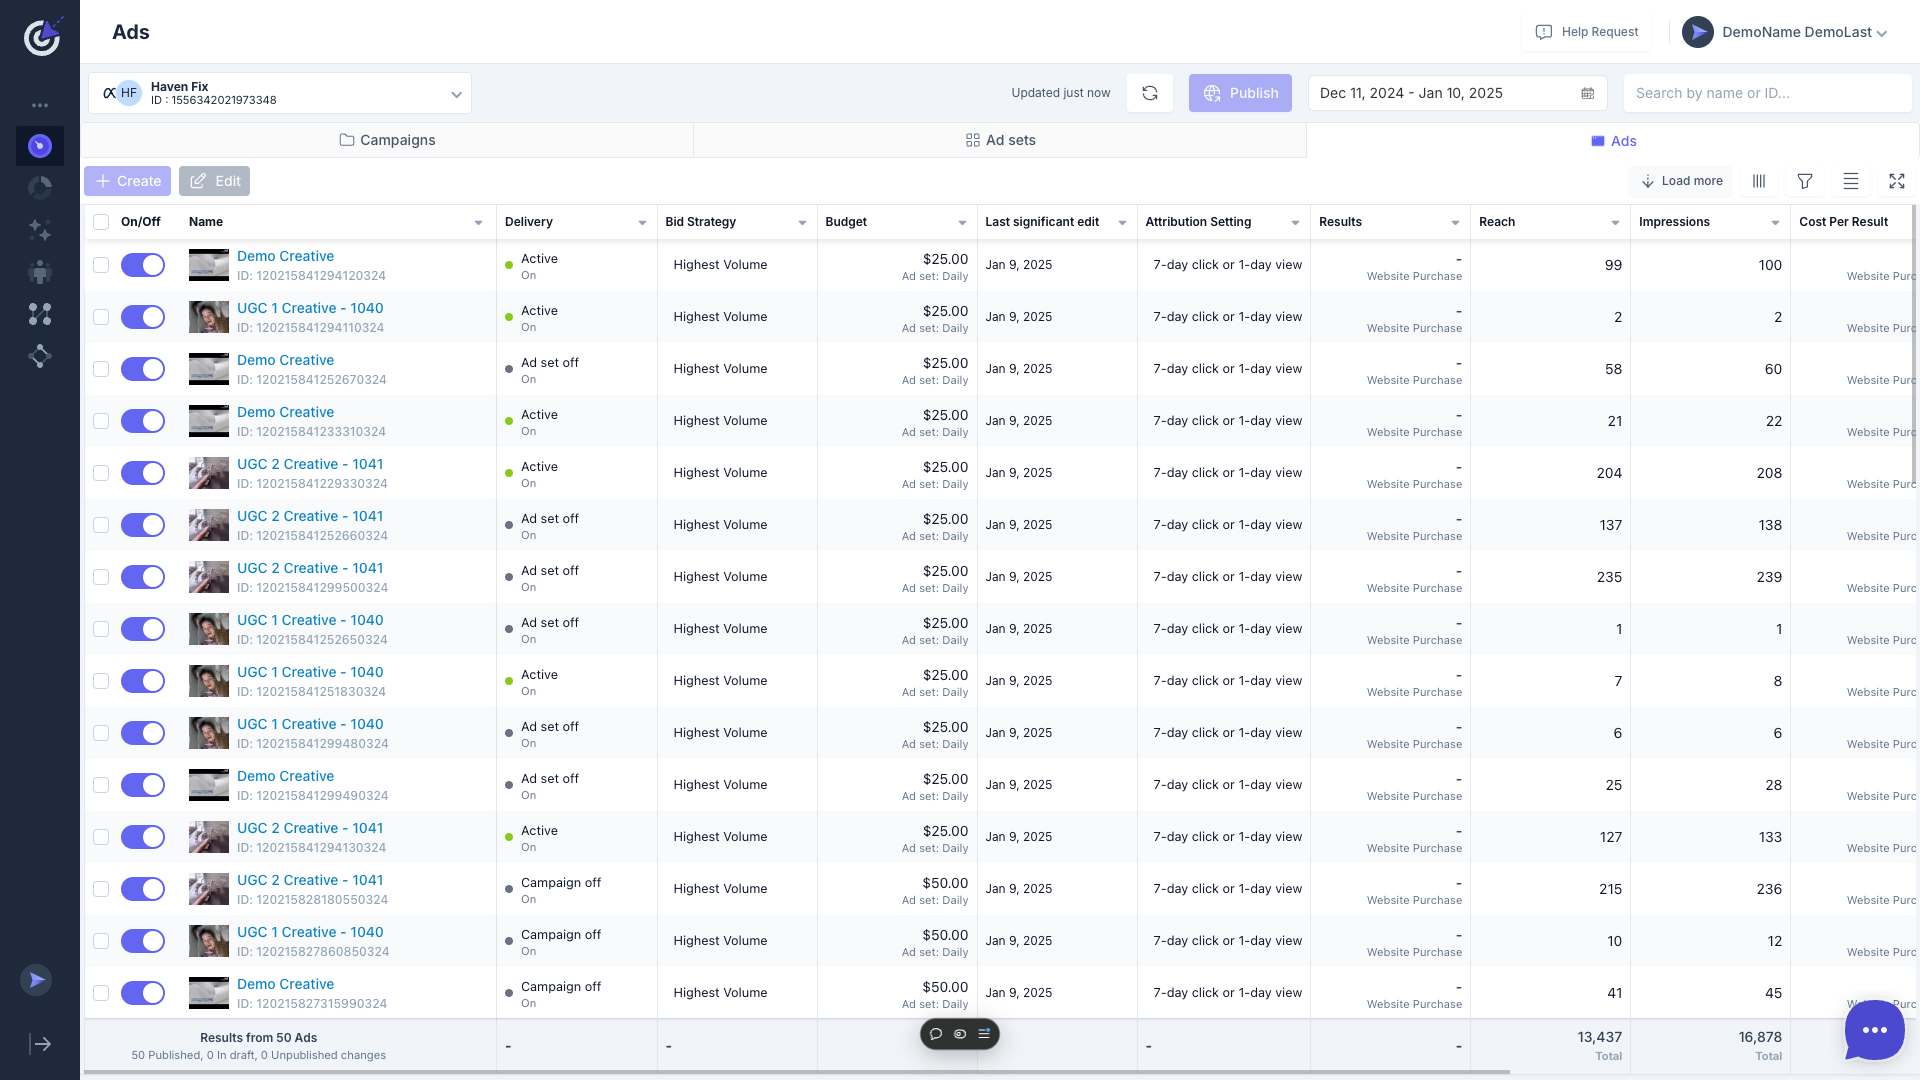Open Budget column header dropdown arrow

coord(962,222)
